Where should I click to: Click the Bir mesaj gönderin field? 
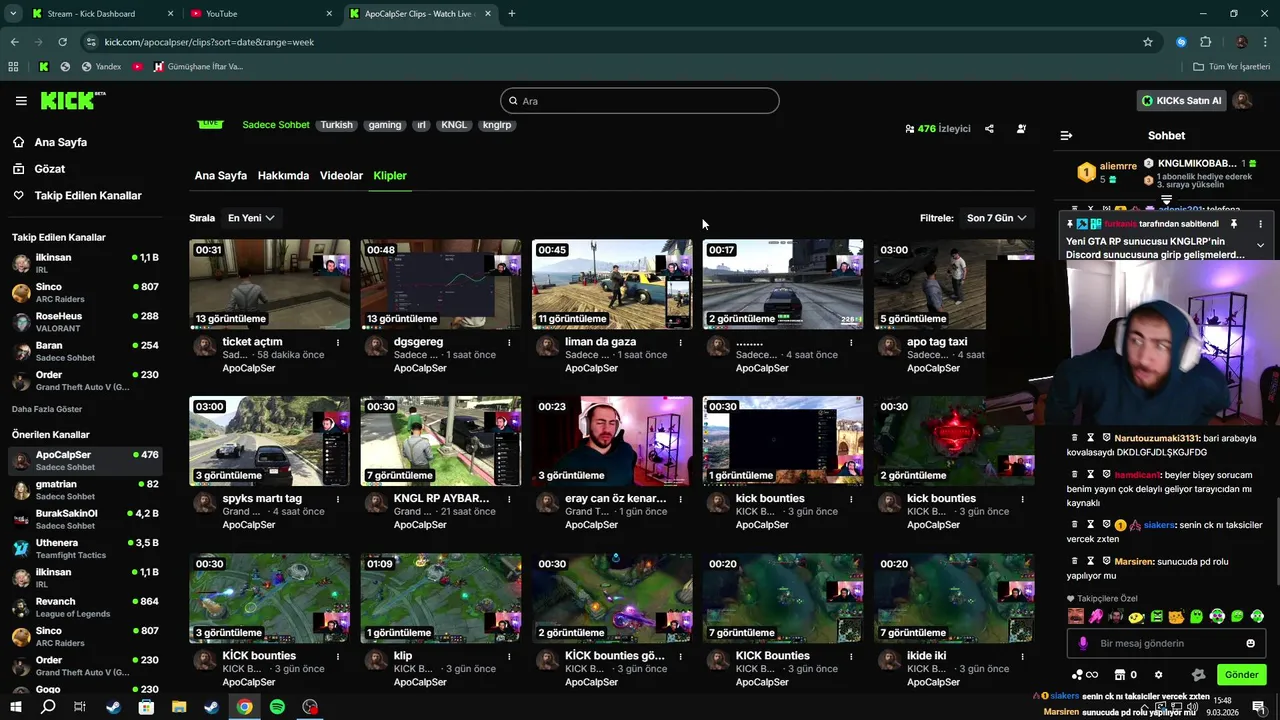[x=1166, y=643]
